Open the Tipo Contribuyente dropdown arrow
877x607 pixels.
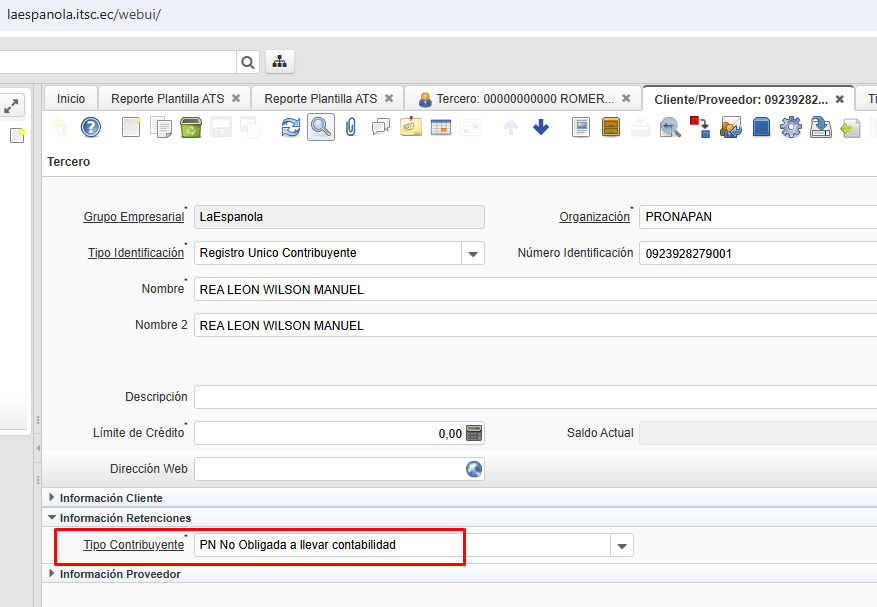click(x=622, y=546)
